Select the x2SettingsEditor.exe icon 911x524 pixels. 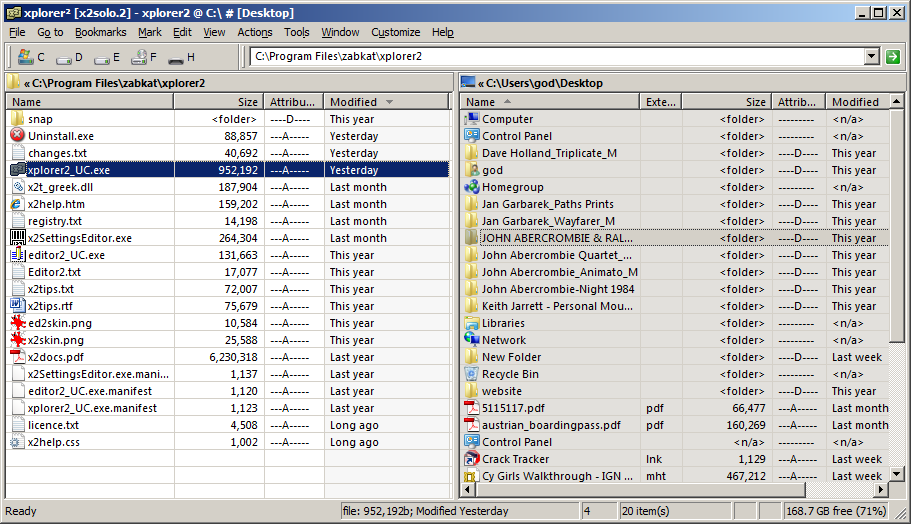18,238
